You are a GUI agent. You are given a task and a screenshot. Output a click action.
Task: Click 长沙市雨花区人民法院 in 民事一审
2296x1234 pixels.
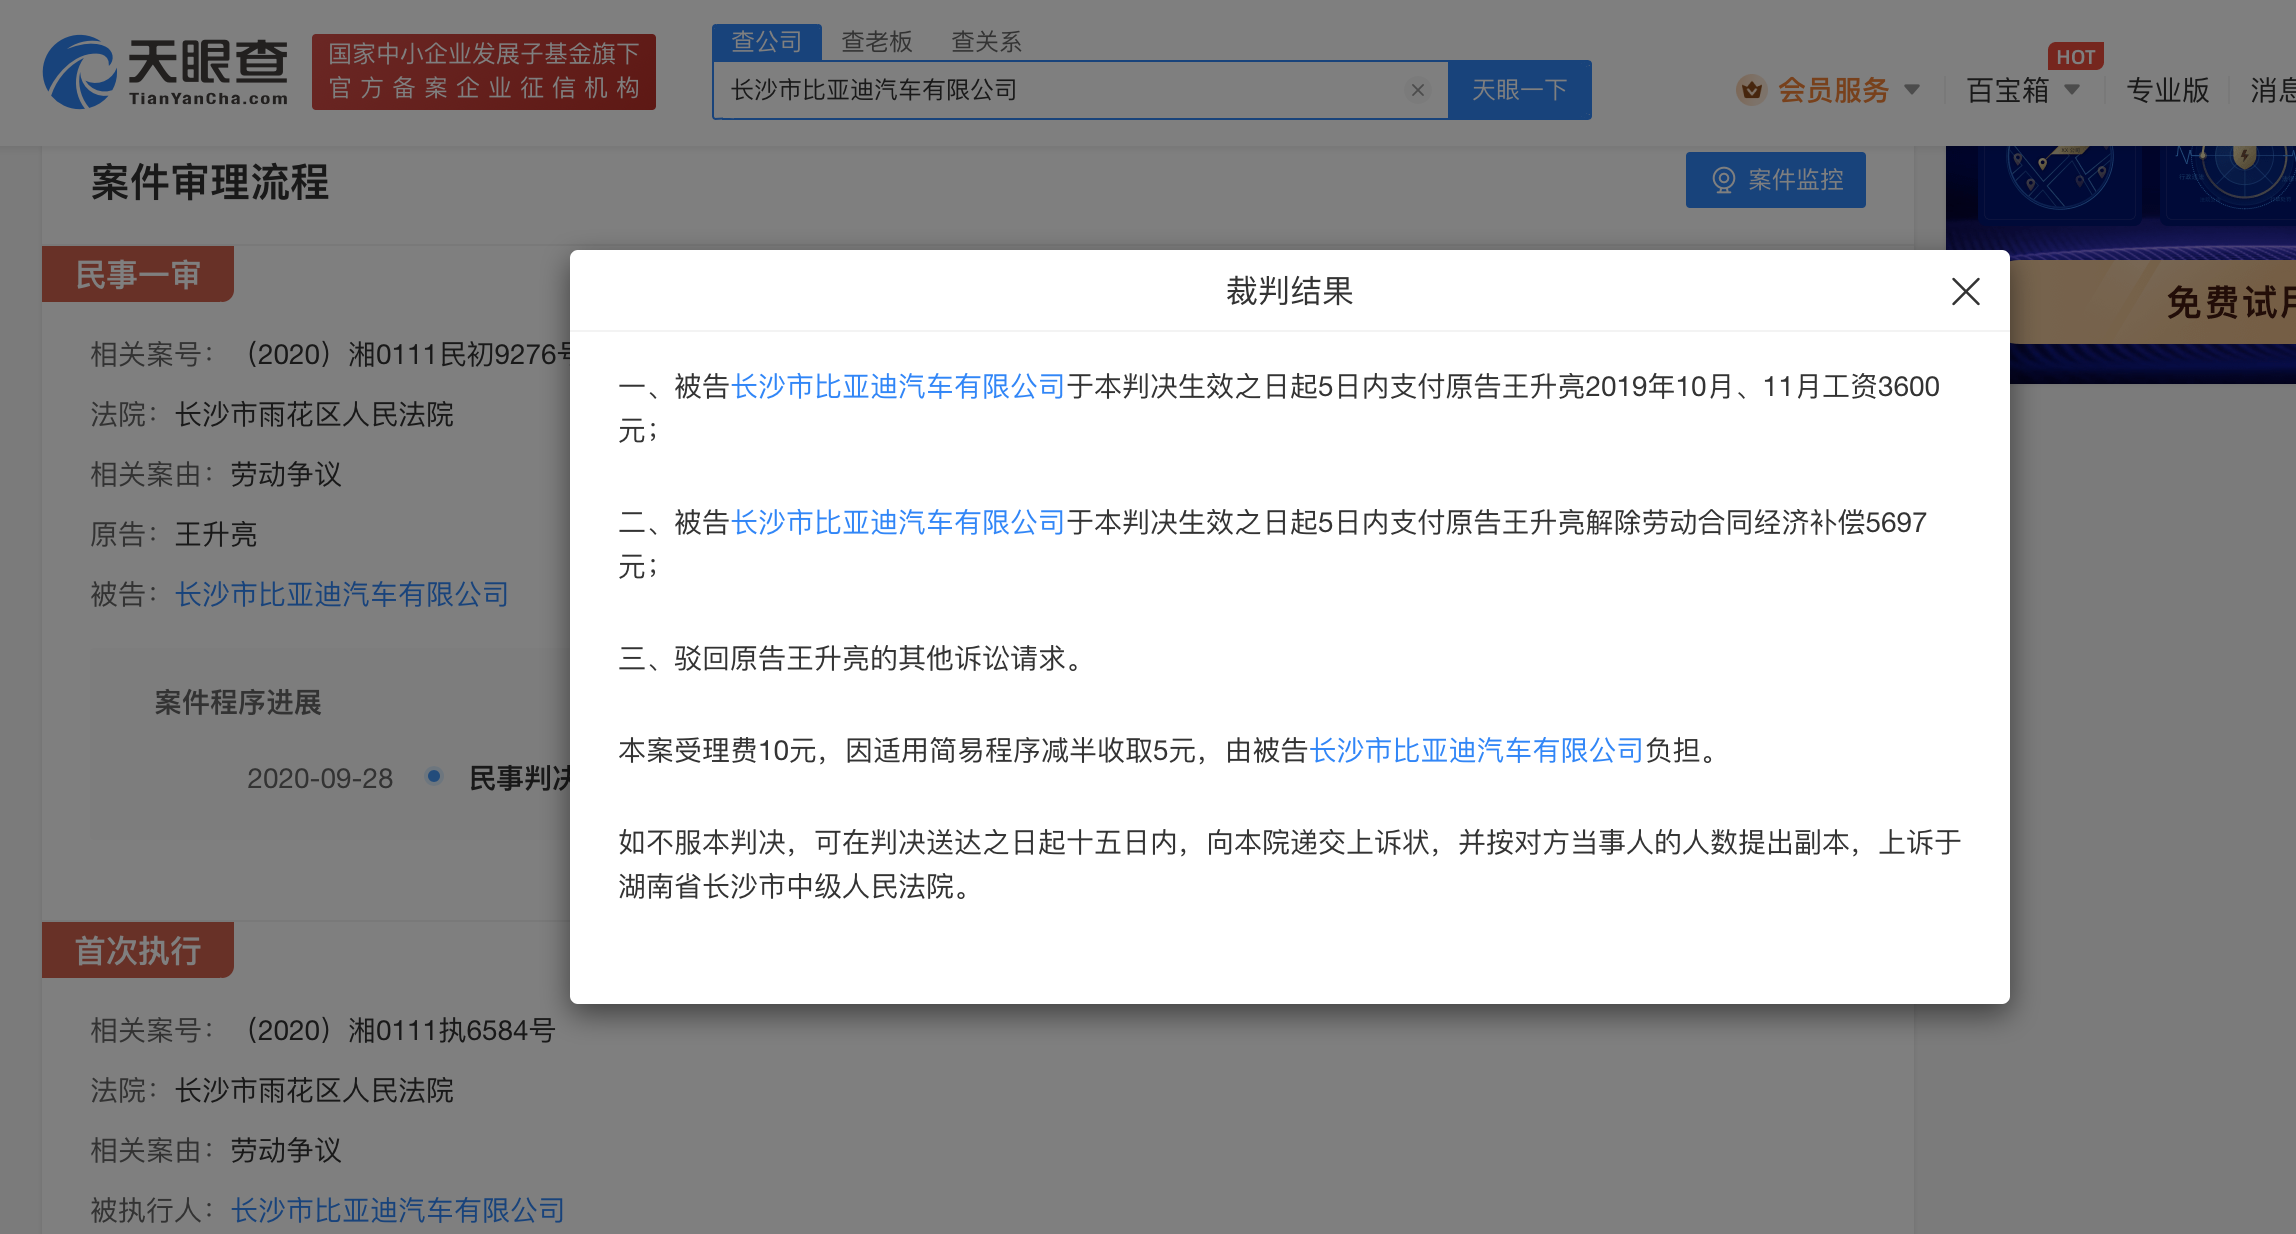coord(314,415)
